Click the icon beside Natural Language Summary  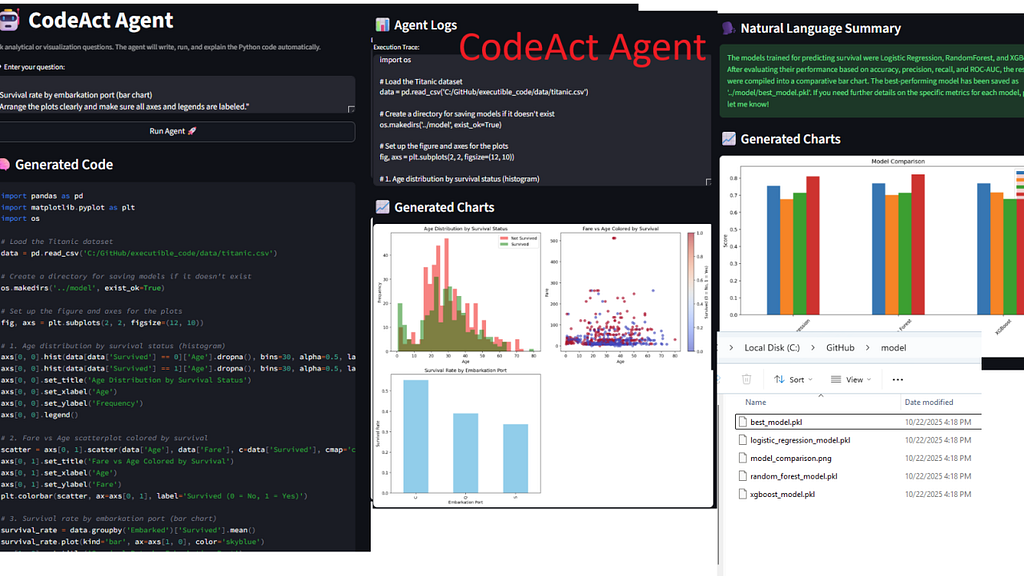[x=728, y=28]
